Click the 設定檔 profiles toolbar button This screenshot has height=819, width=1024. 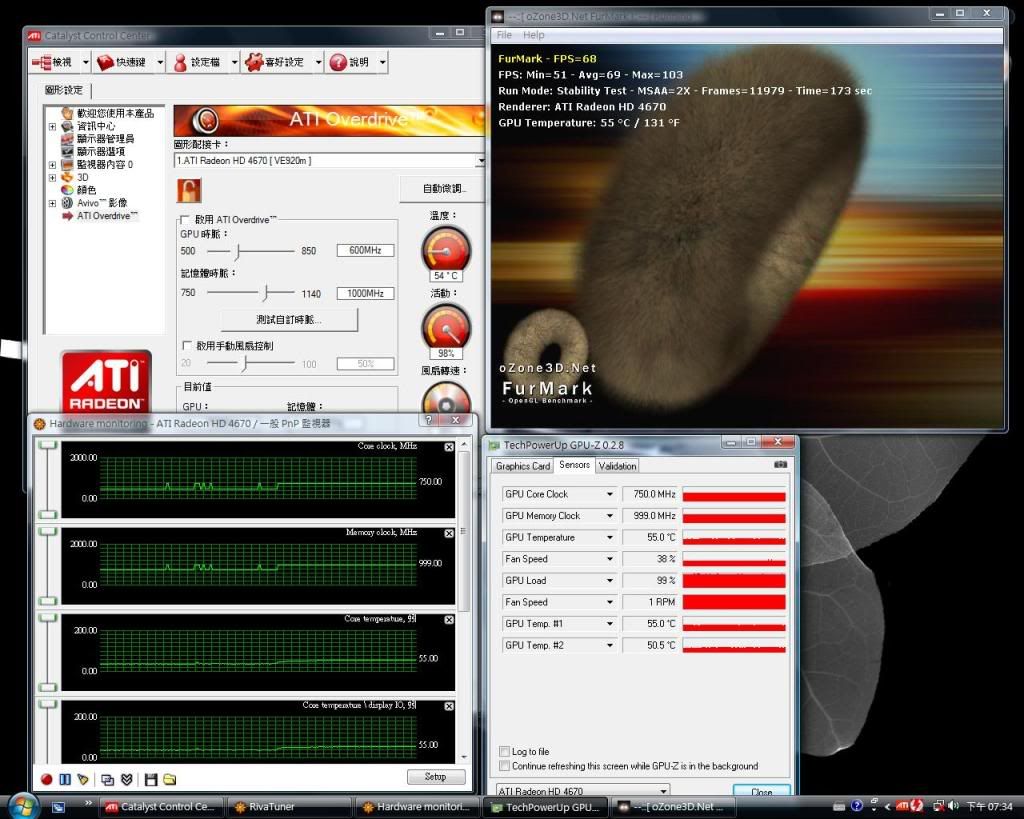[197, 62]
